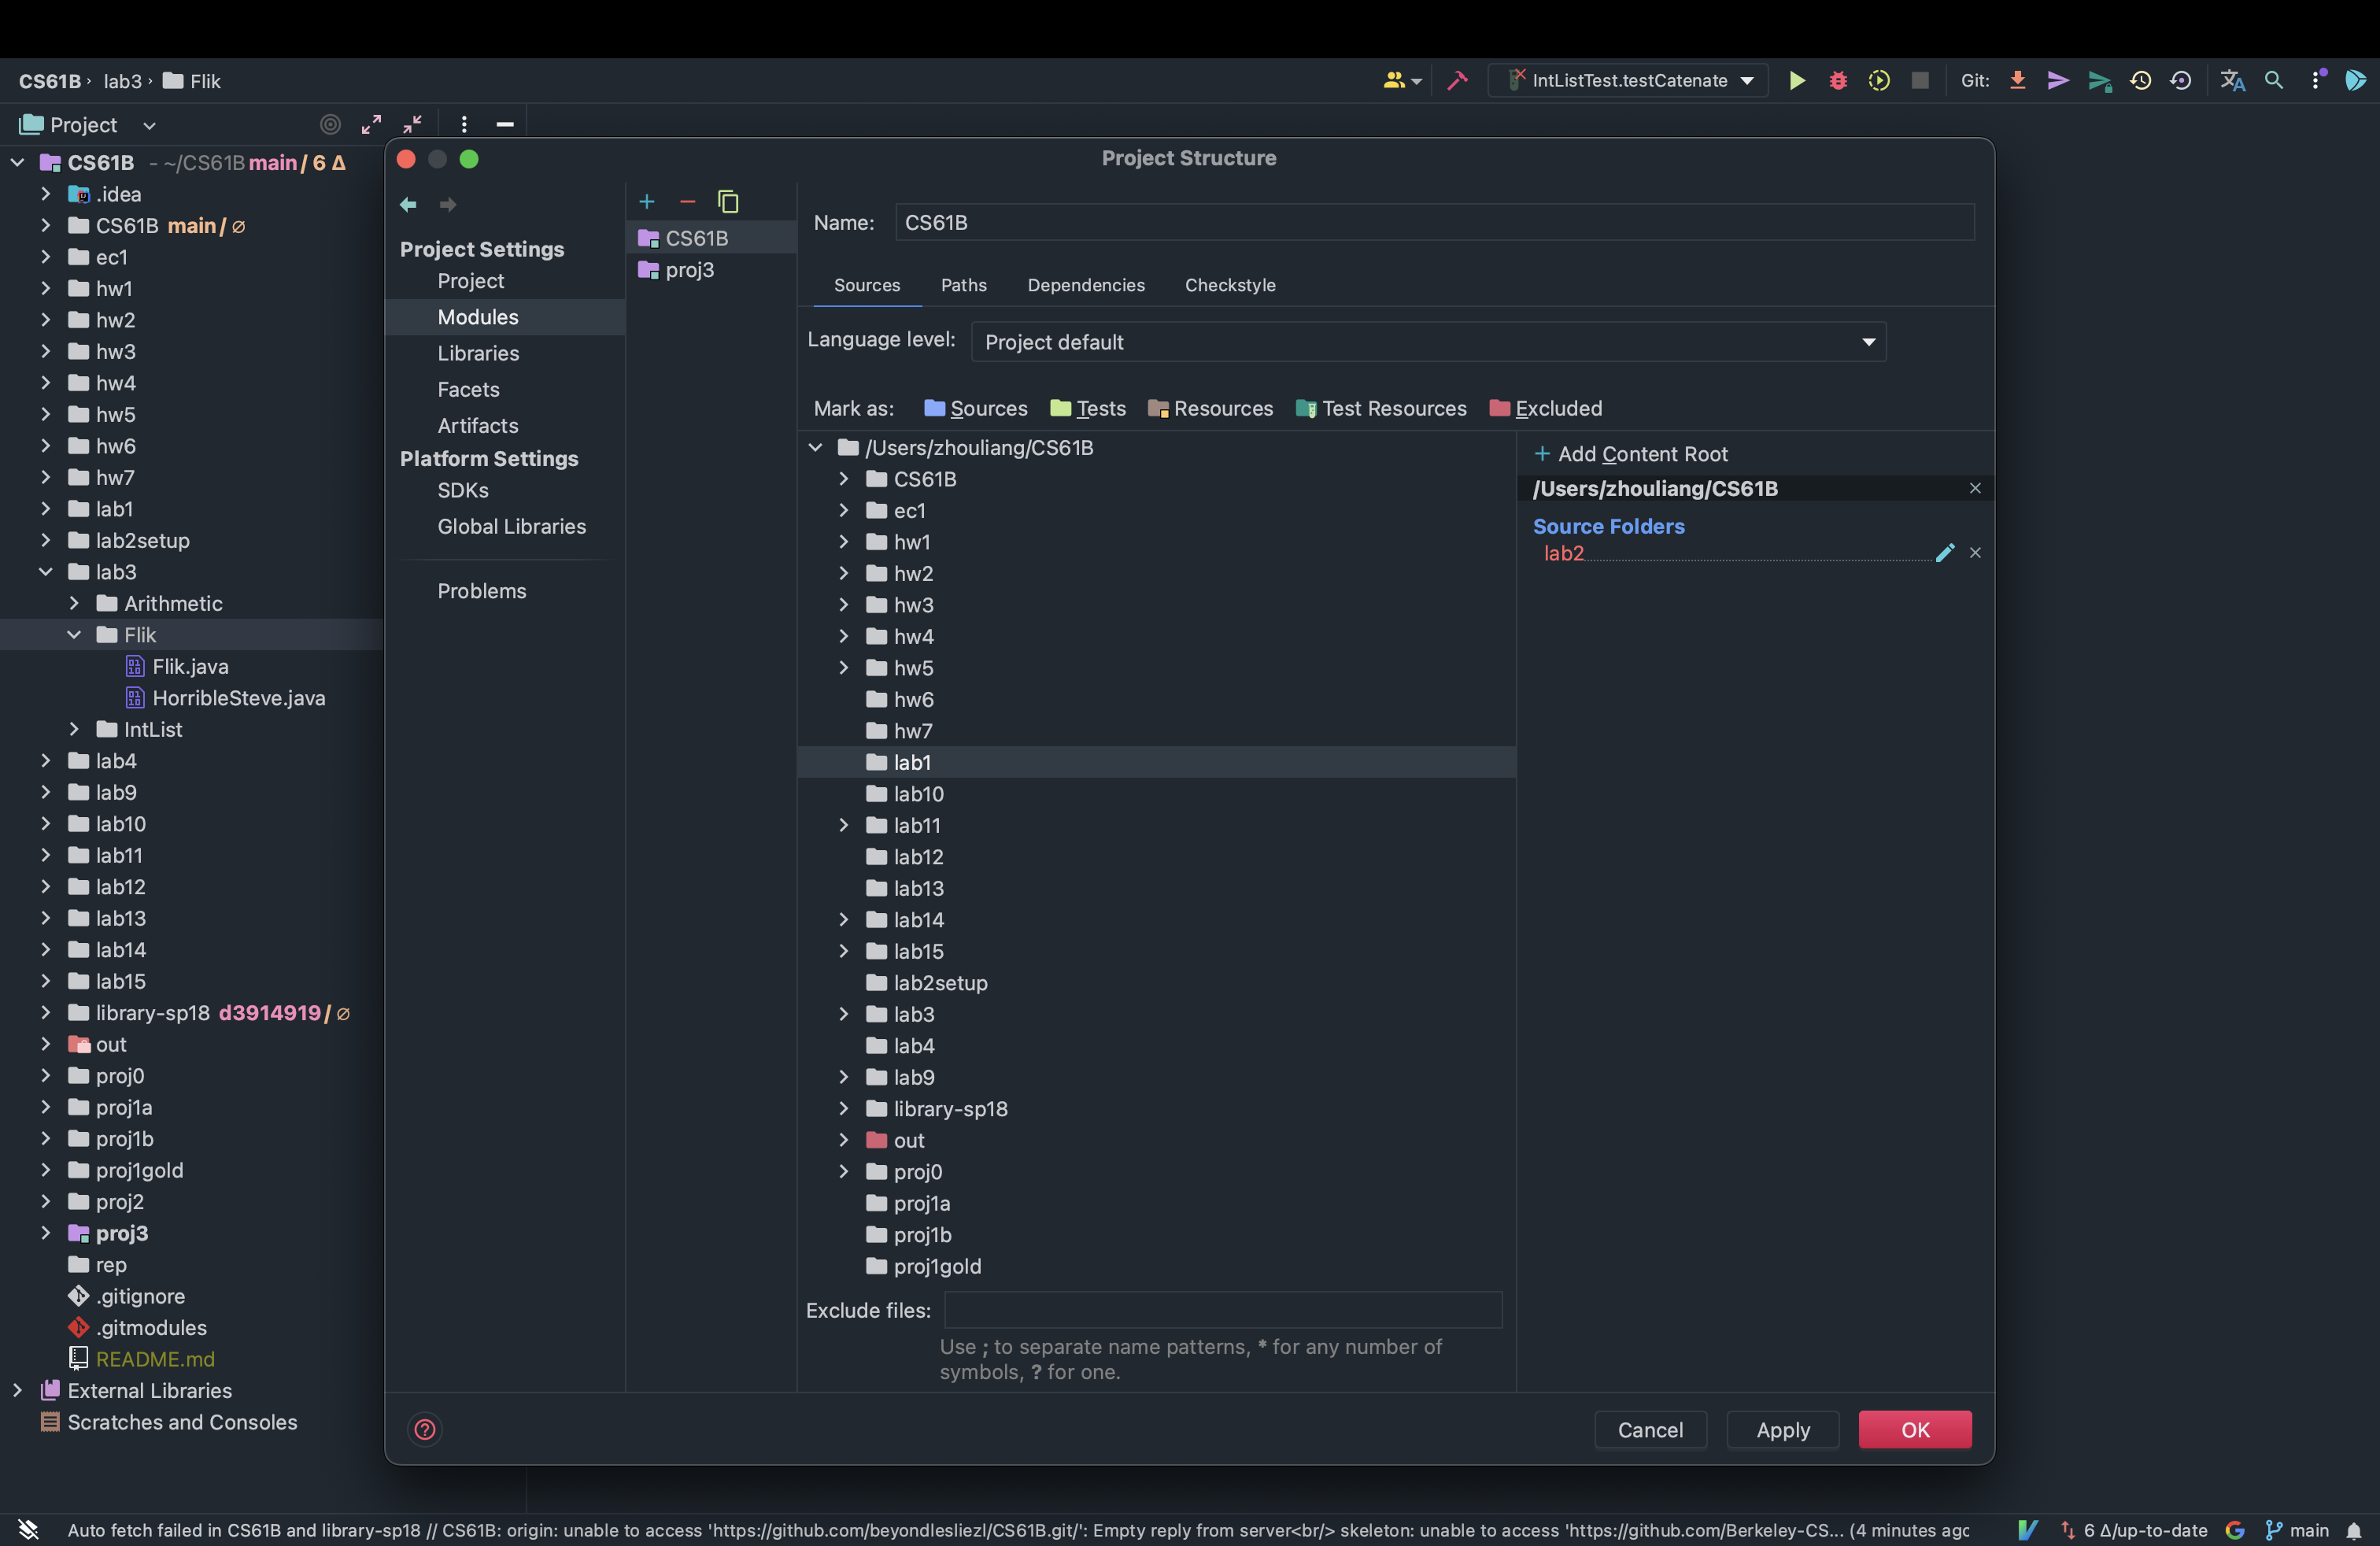Open Libraries in Project Settings
Image resolution: width=2380 pixels, height=1546 pixels.
tap(478, 353)
